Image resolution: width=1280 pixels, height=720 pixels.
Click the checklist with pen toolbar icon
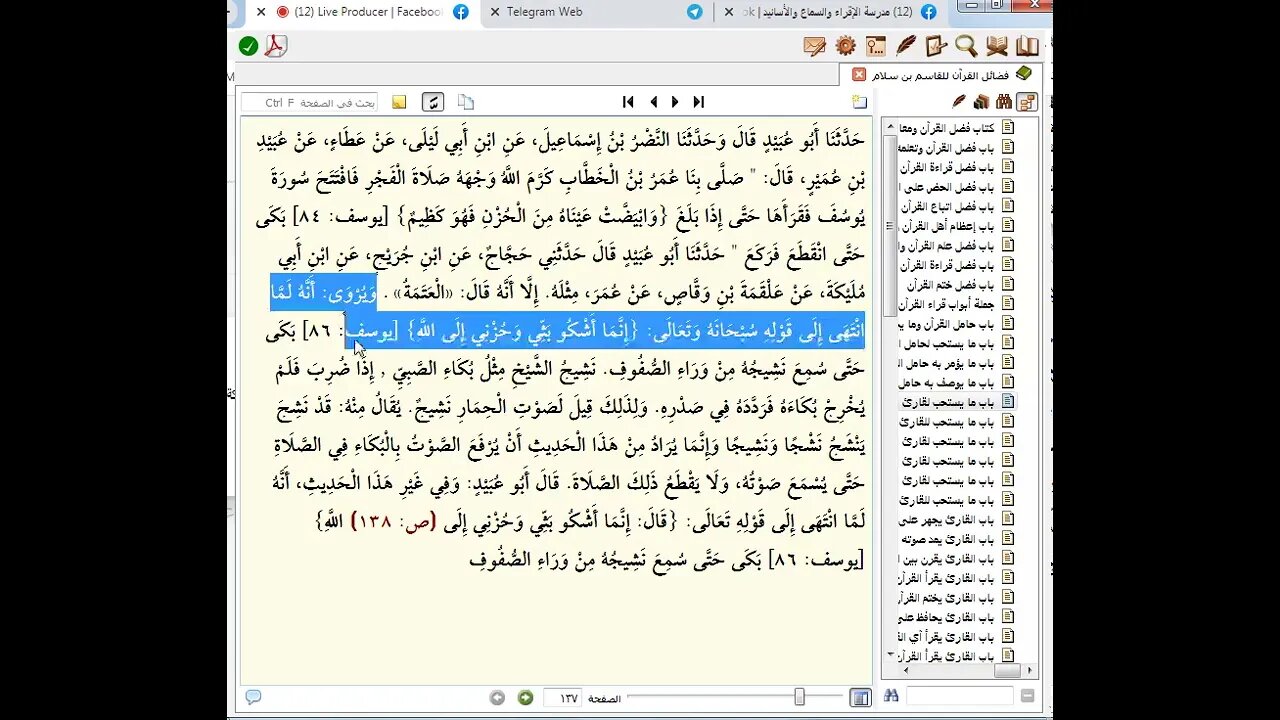(x=936, y=46)
